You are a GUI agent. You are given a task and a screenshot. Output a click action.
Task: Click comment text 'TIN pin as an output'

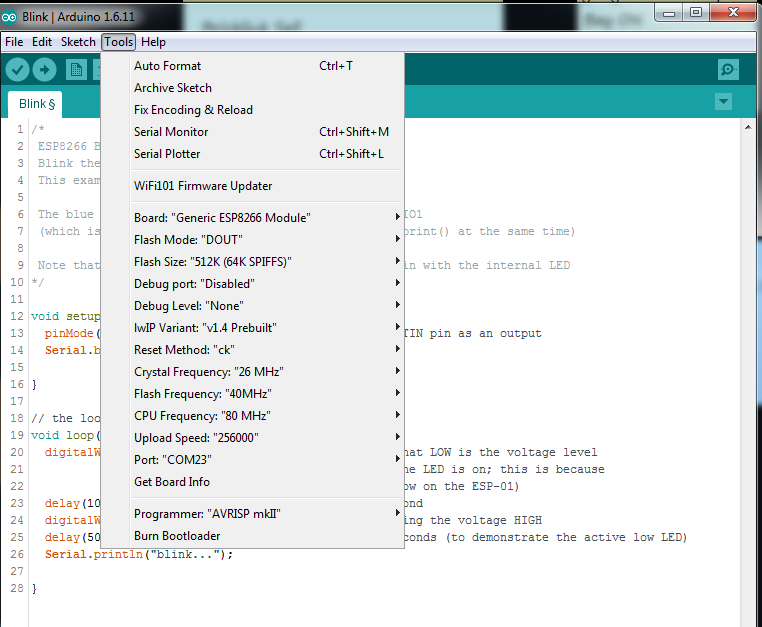[472, 333]
